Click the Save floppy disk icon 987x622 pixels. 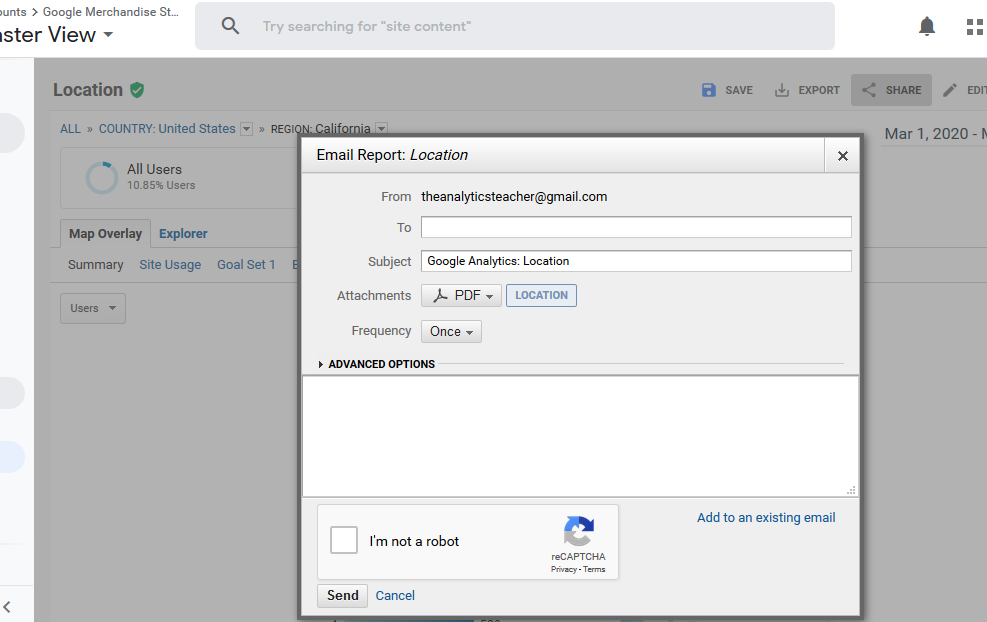[709, 90]
